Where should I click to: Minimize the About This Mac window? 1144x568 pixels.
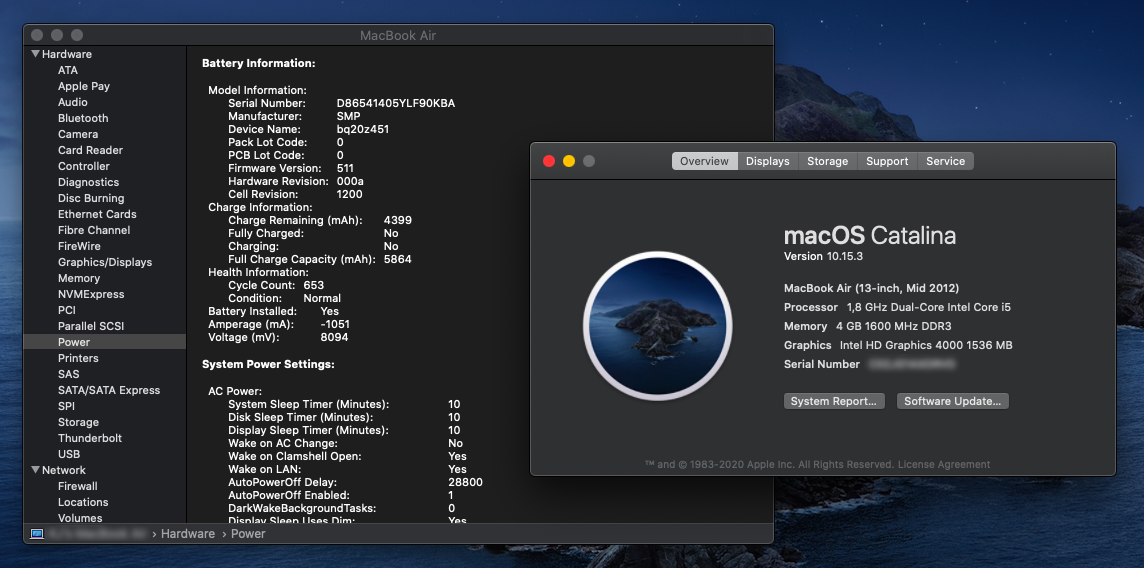(569, 161)
